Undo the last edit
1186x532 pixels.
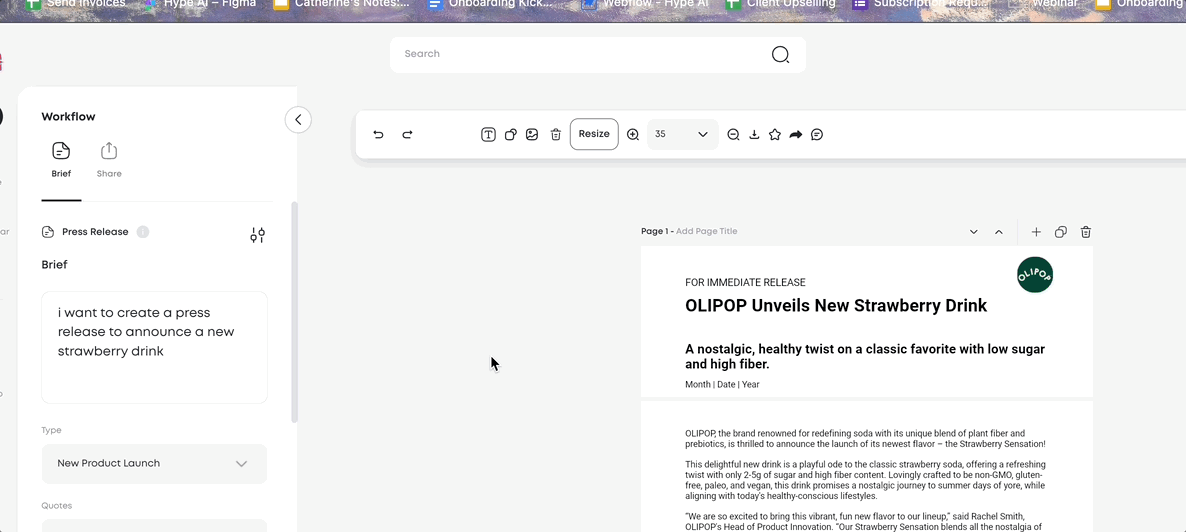378,135
